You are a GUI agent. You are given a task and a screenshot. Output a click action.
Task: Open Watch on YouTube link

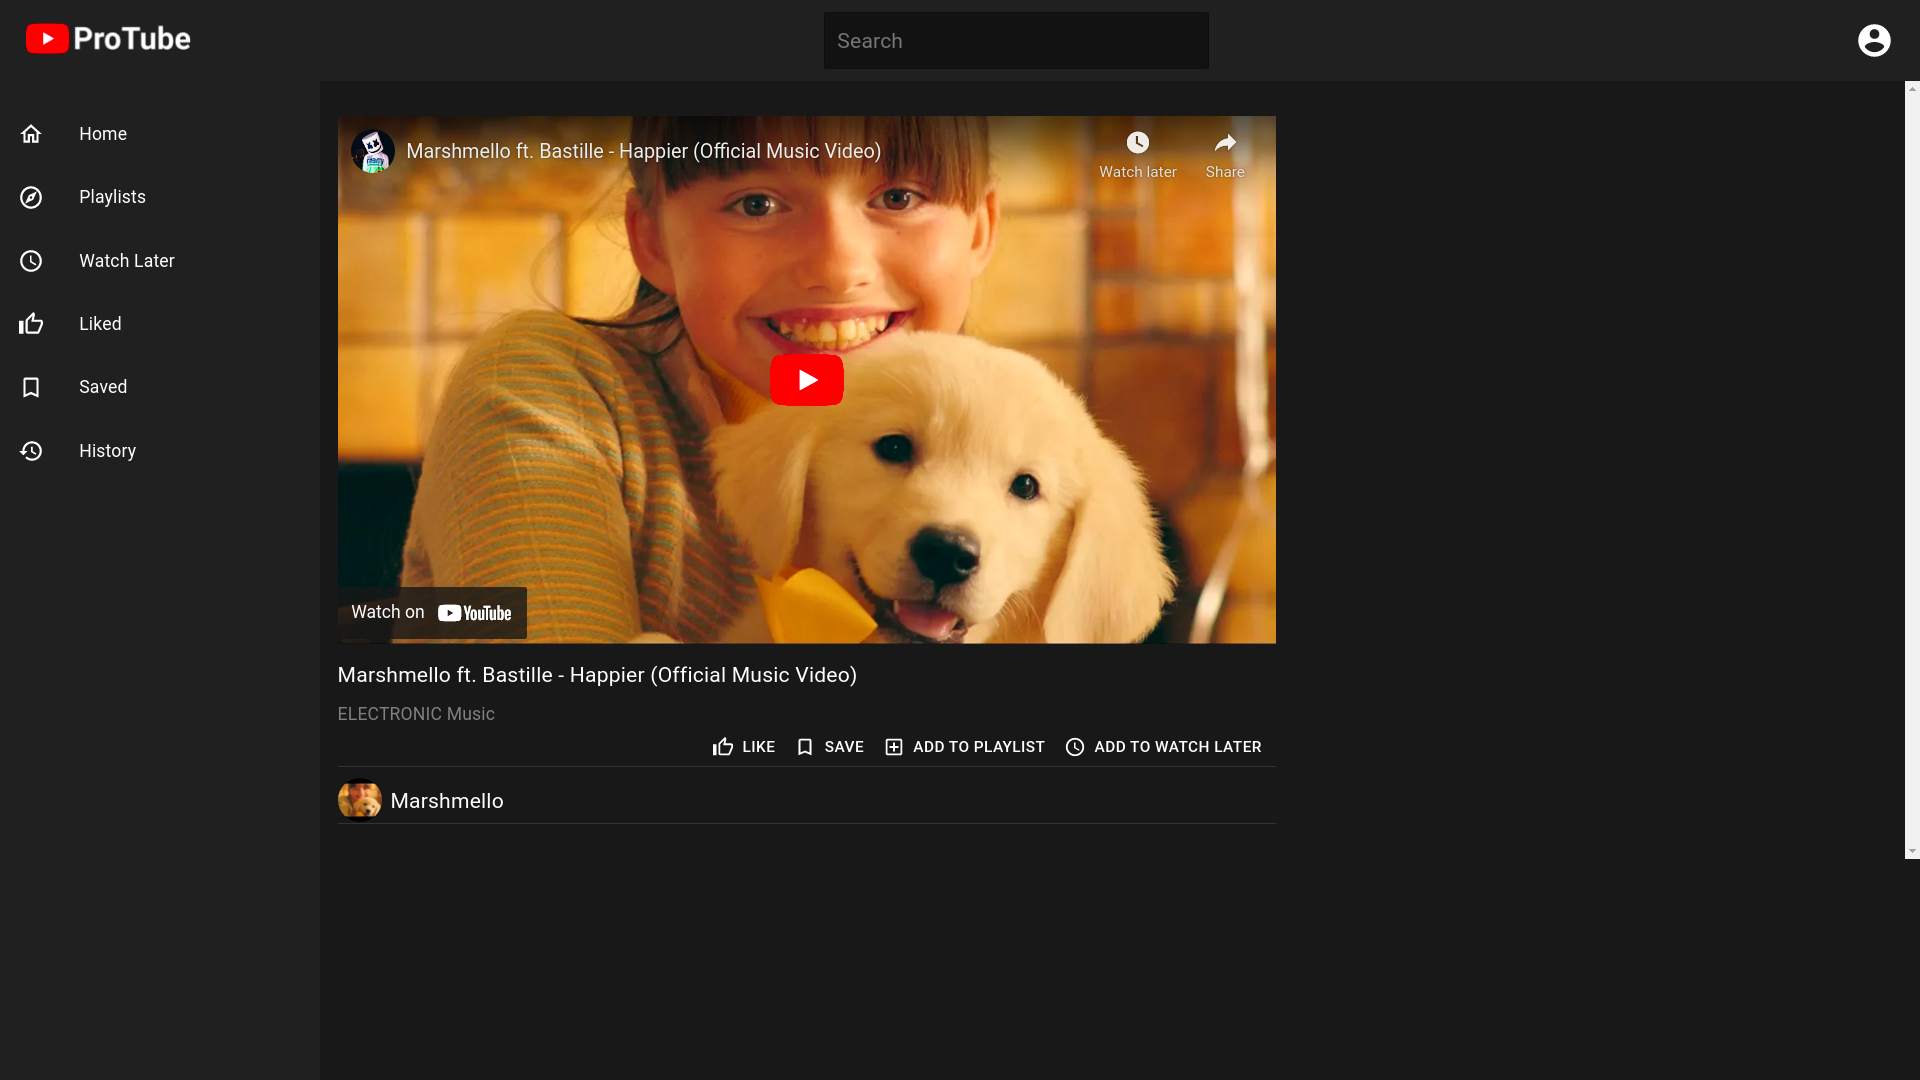tap(432, 613)
